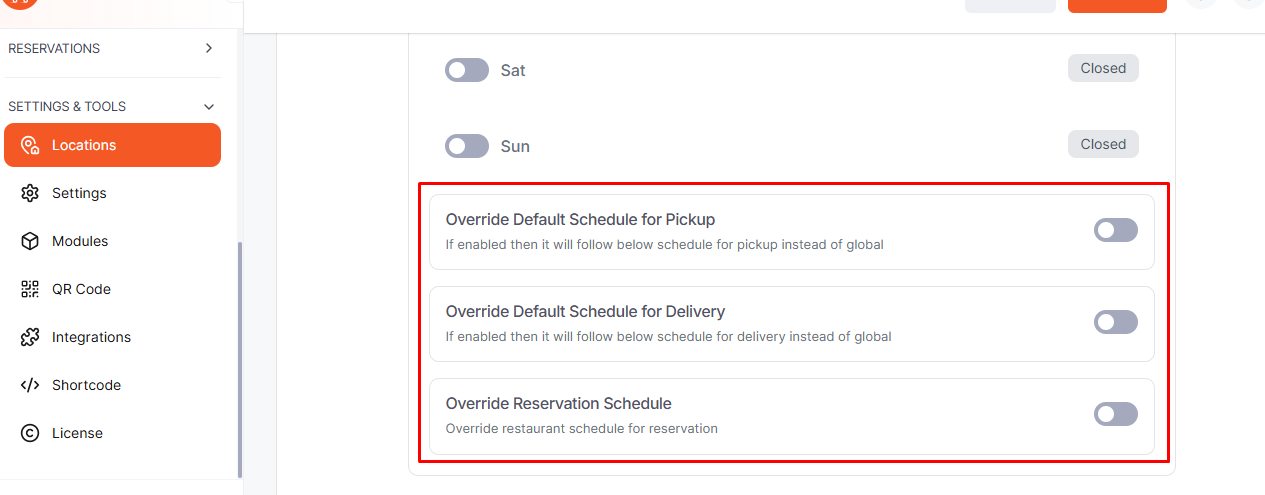Click the Modules cube icon
Image resolution: width=1265 pixels, height=495 pixels.
pyautogui.click(x=30, y=241)
